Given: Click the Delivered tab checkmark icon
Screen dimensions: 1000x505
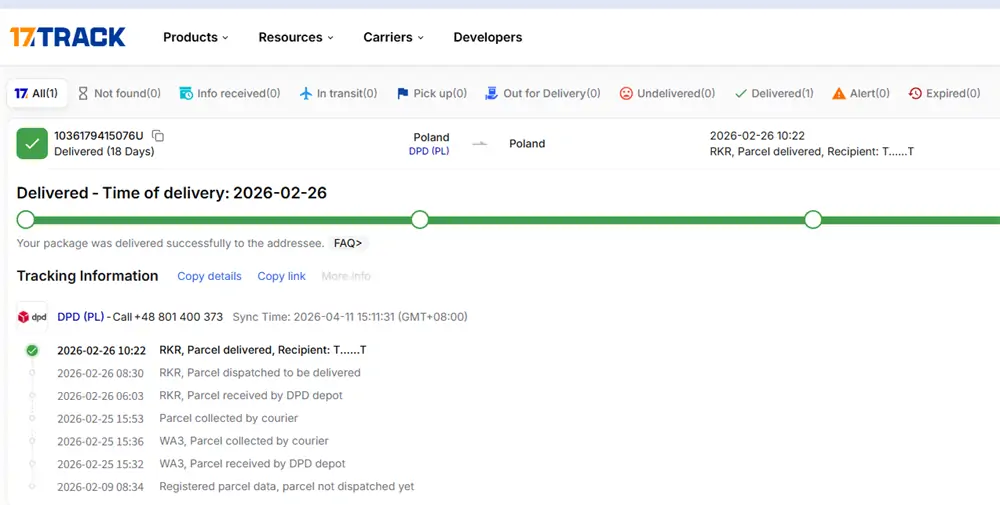Looking at the screenshot, I should point(740,94).
